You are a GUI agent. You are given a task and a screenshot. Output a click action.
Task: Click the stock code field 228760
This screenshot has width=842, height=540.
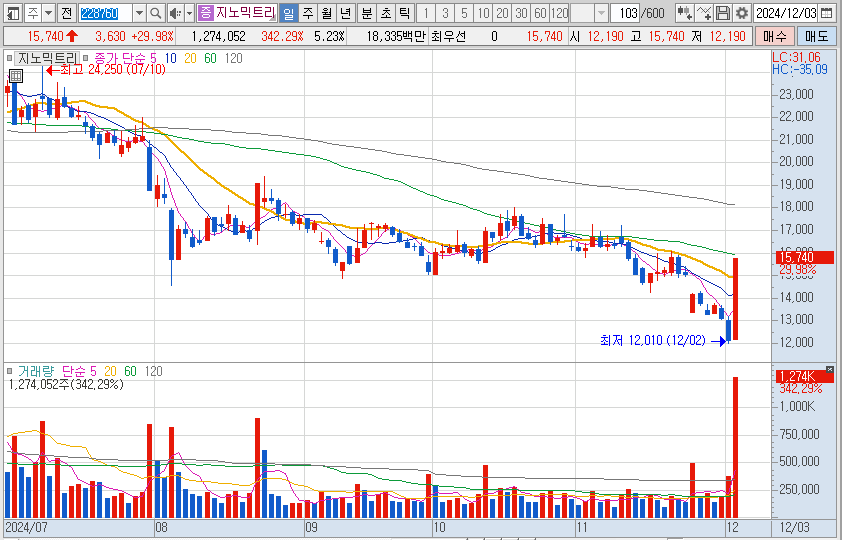click(105, 12)
